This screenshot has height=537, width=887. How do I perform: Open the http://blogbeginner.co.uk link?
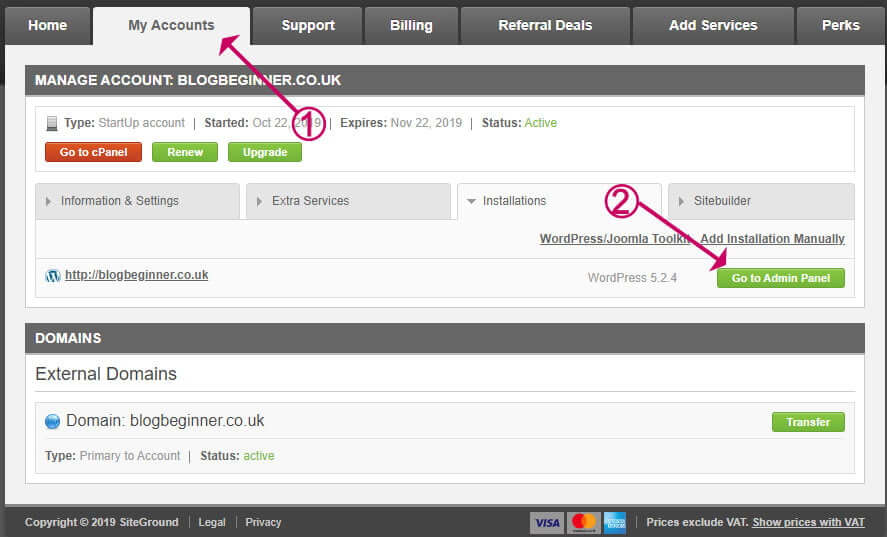pos(136,275)
